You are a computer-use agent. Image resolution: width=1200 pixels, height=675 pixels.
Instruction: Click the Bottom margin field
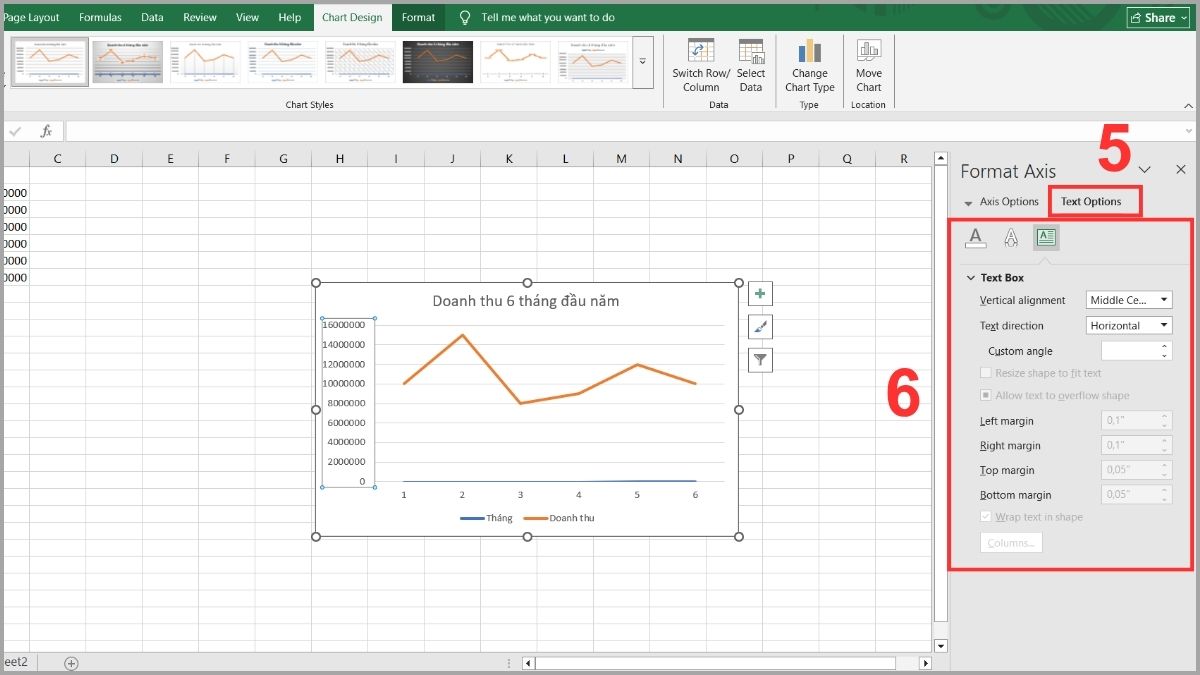pyautogui.click(x=1136, y=494)
